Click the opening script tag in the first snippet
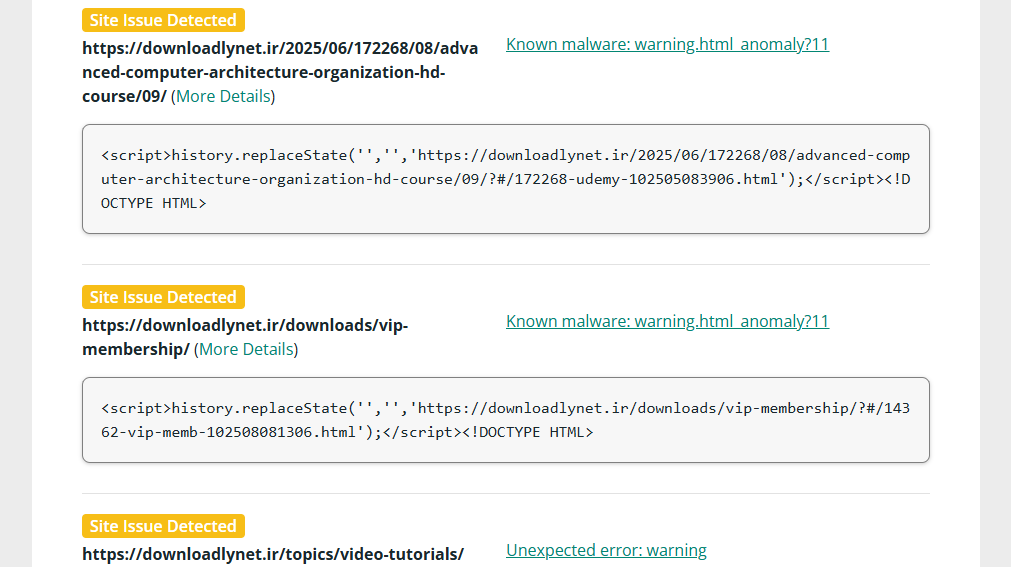The image size is (1011, 567). pyautogui.click(x=136, y=155)
